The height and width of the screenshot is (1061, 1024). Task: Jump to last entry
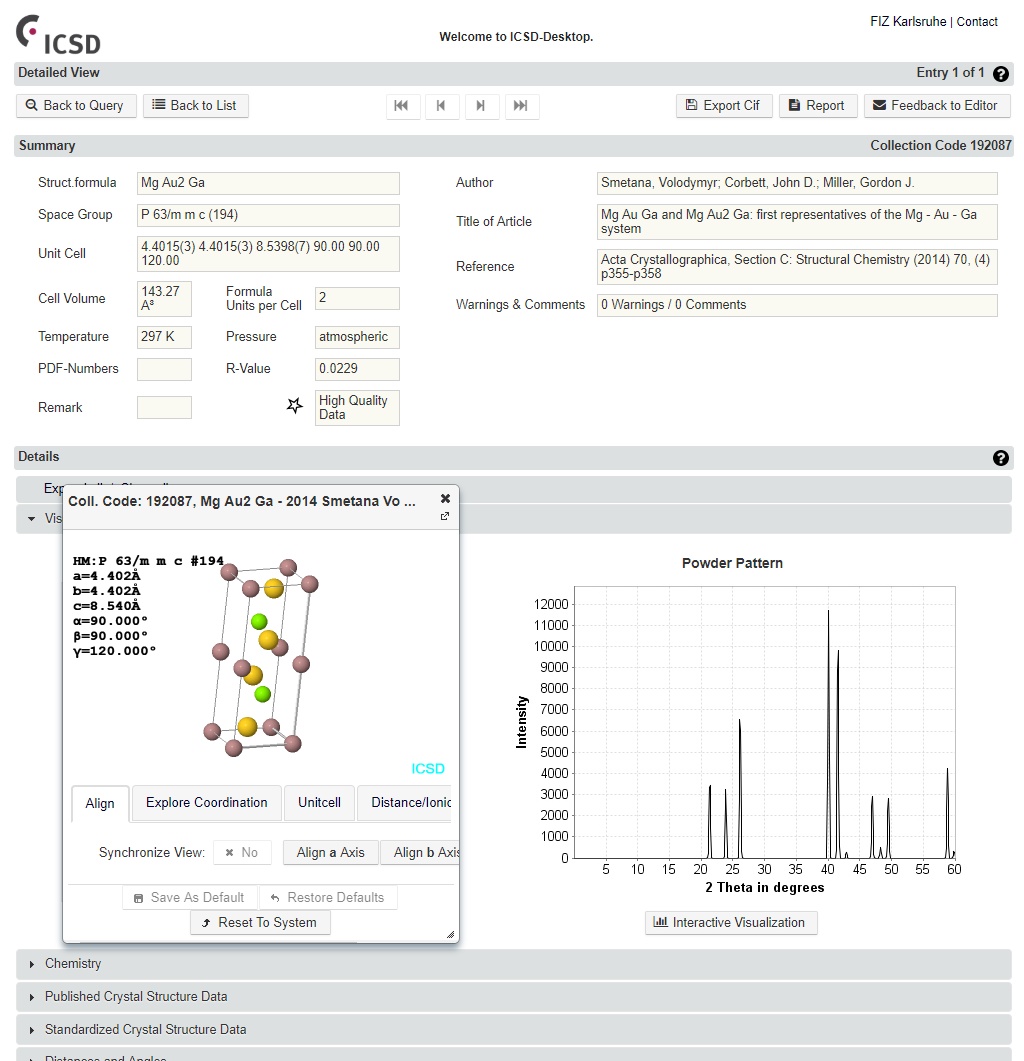tap(520, 106)
